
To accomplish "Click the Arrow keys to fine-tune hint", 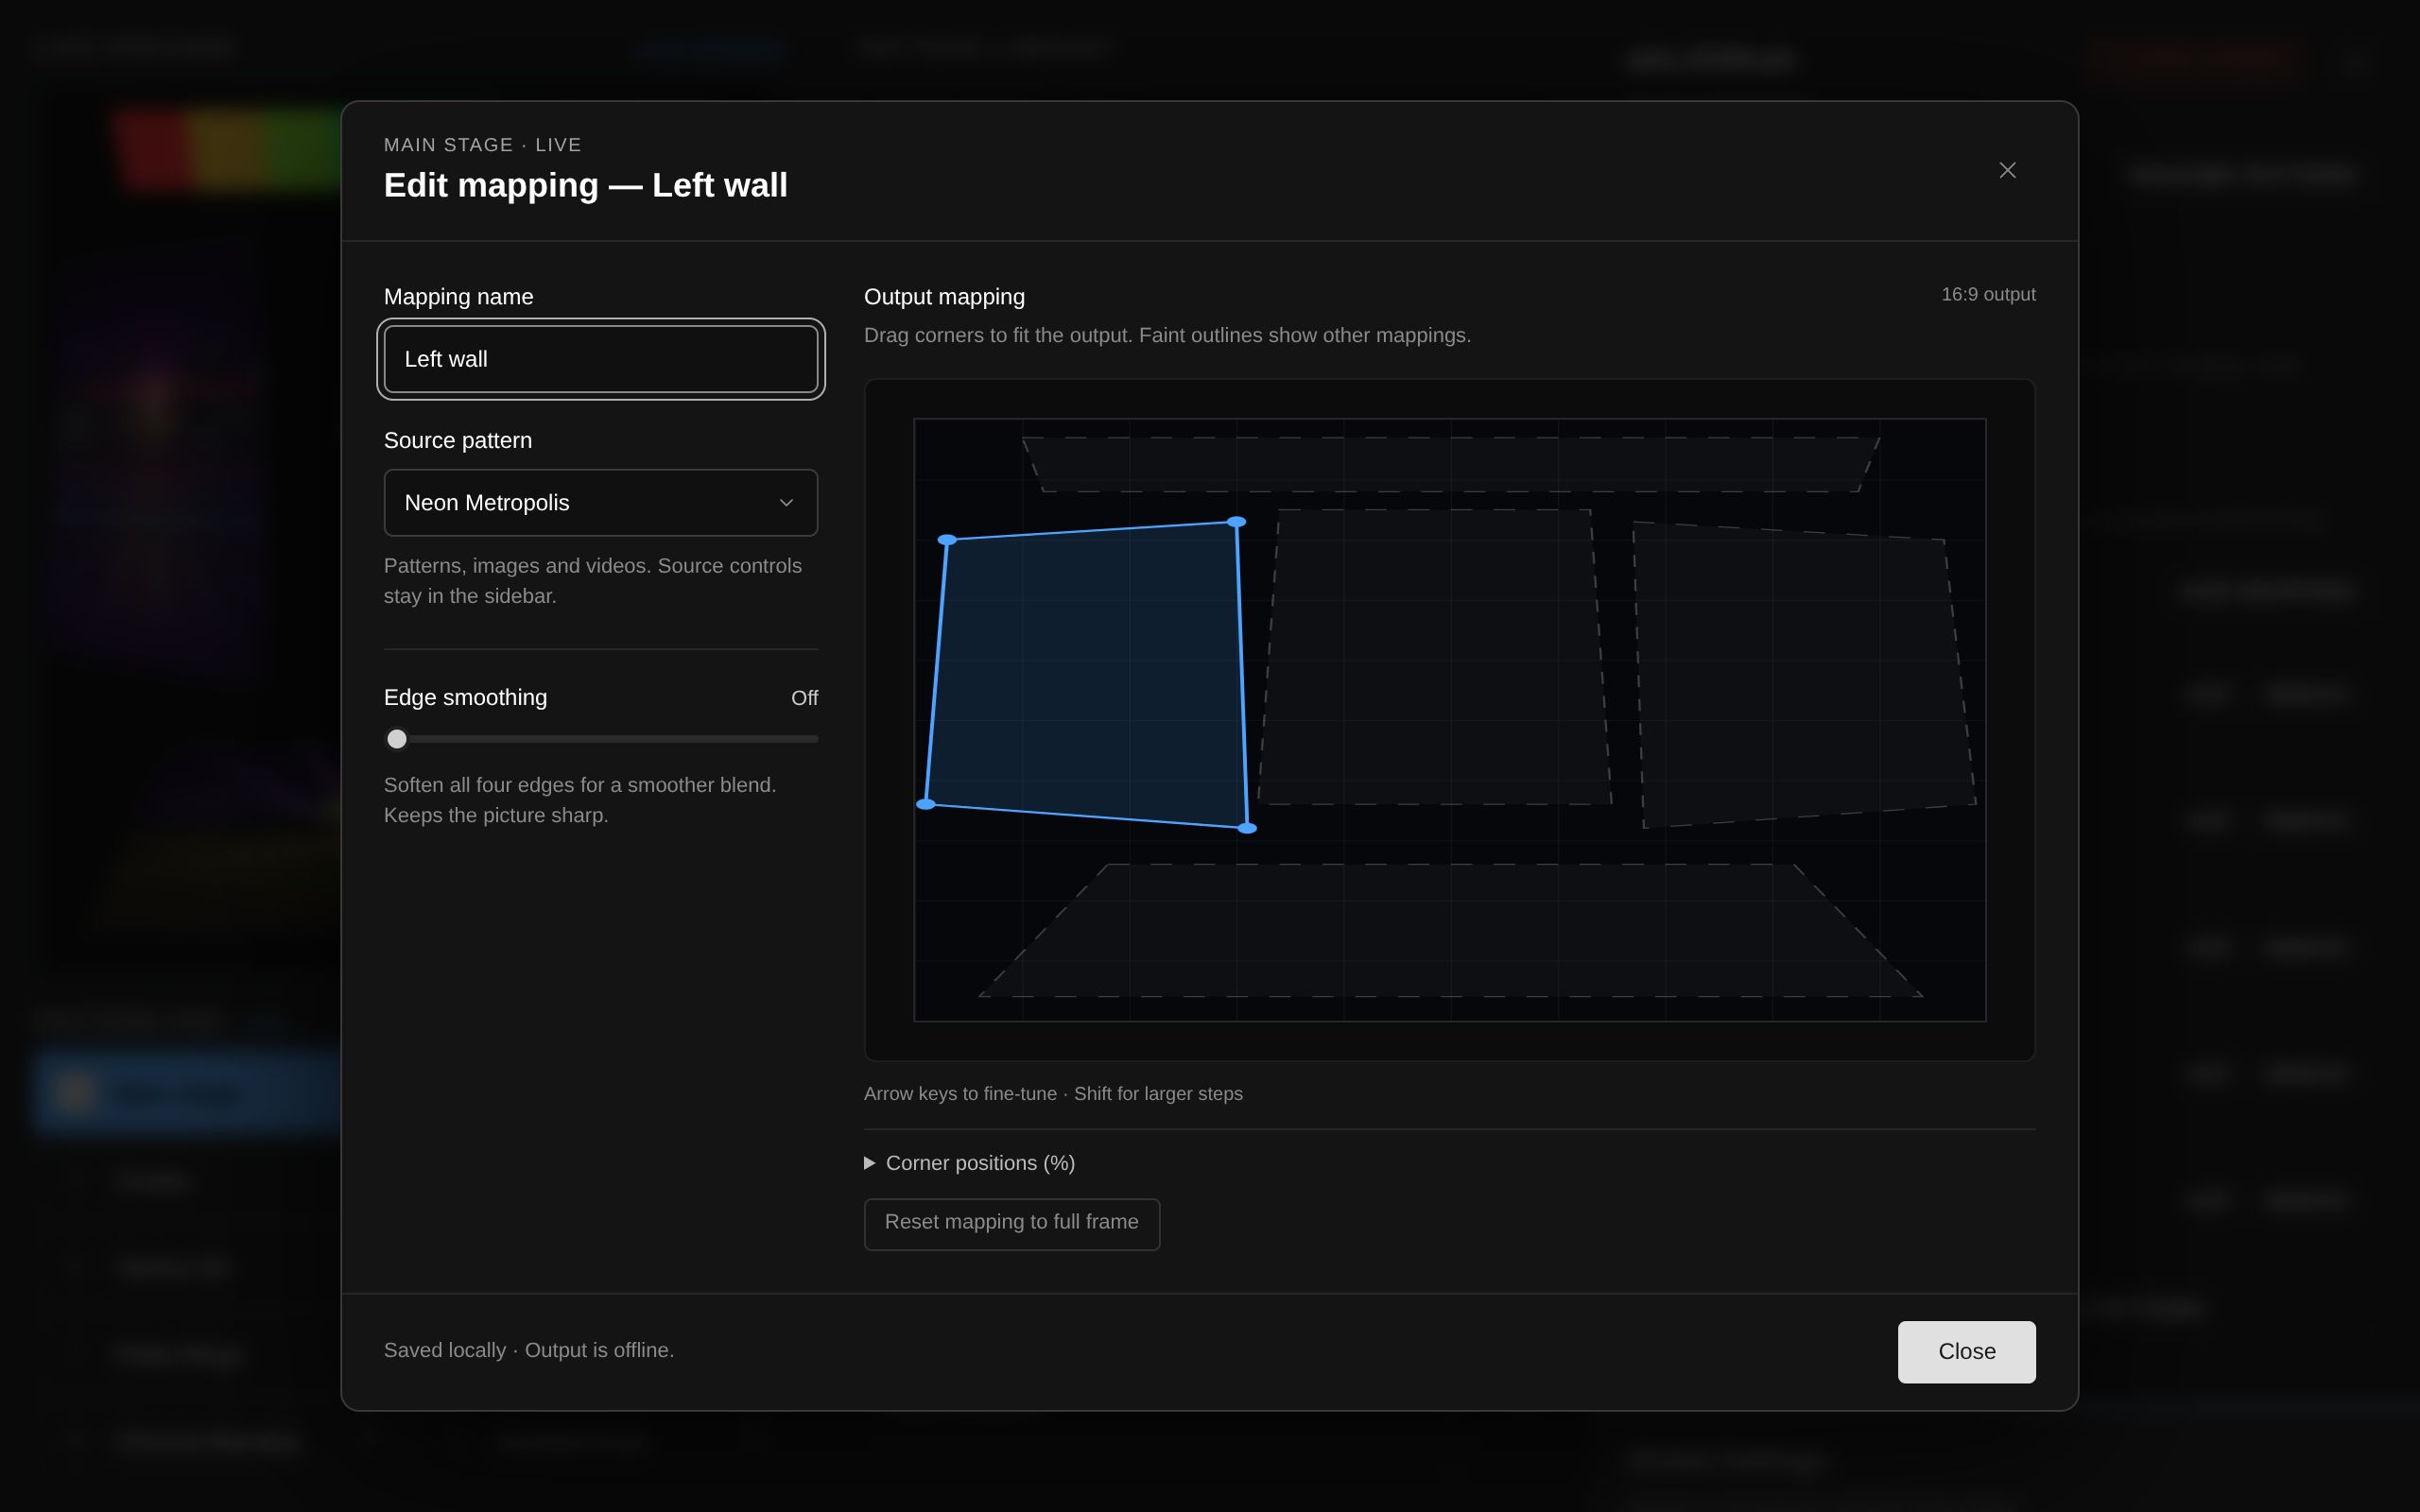I will [1053, 1094].
